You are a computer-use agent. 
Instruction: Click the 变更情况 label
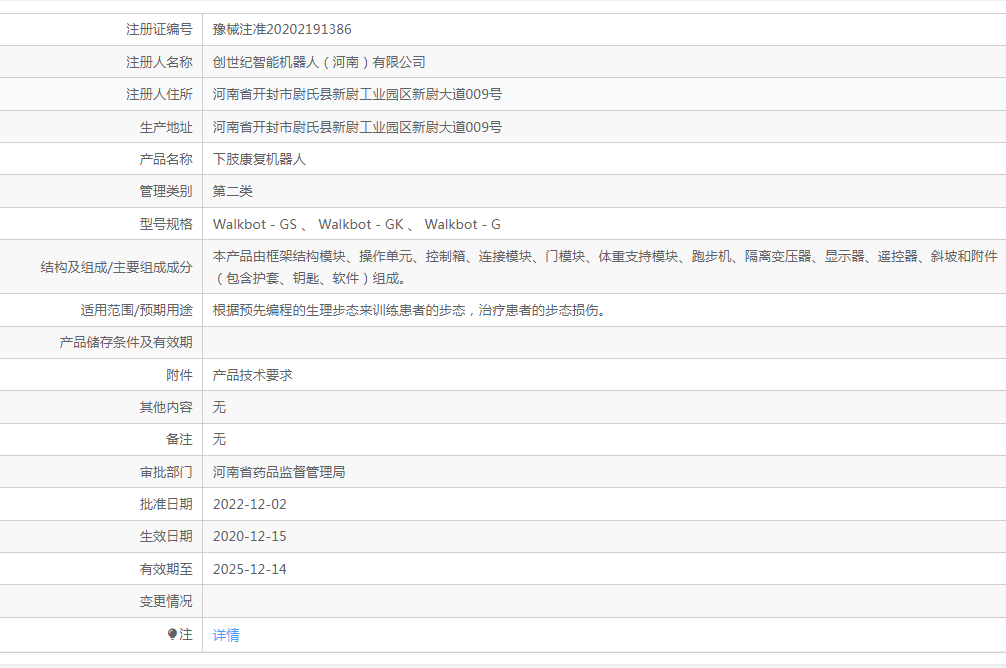point(166,601)
